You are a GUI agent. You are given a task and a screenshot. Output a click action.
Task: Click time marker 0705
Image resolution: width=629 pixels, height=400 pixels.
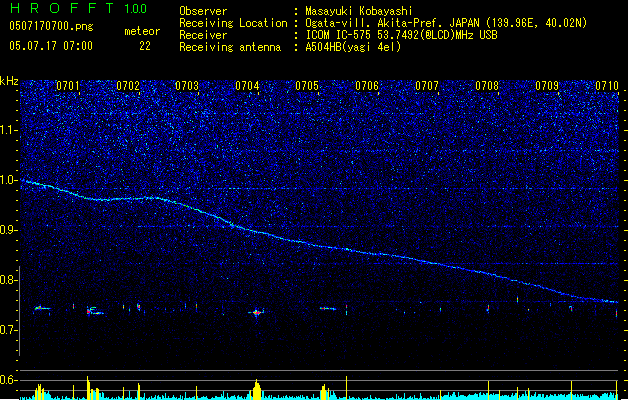tap(307, 86)
